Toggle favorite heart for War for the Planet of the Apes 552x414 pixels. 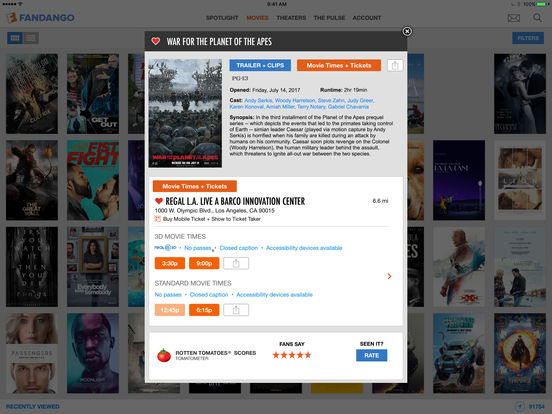[x=156, y=41]
